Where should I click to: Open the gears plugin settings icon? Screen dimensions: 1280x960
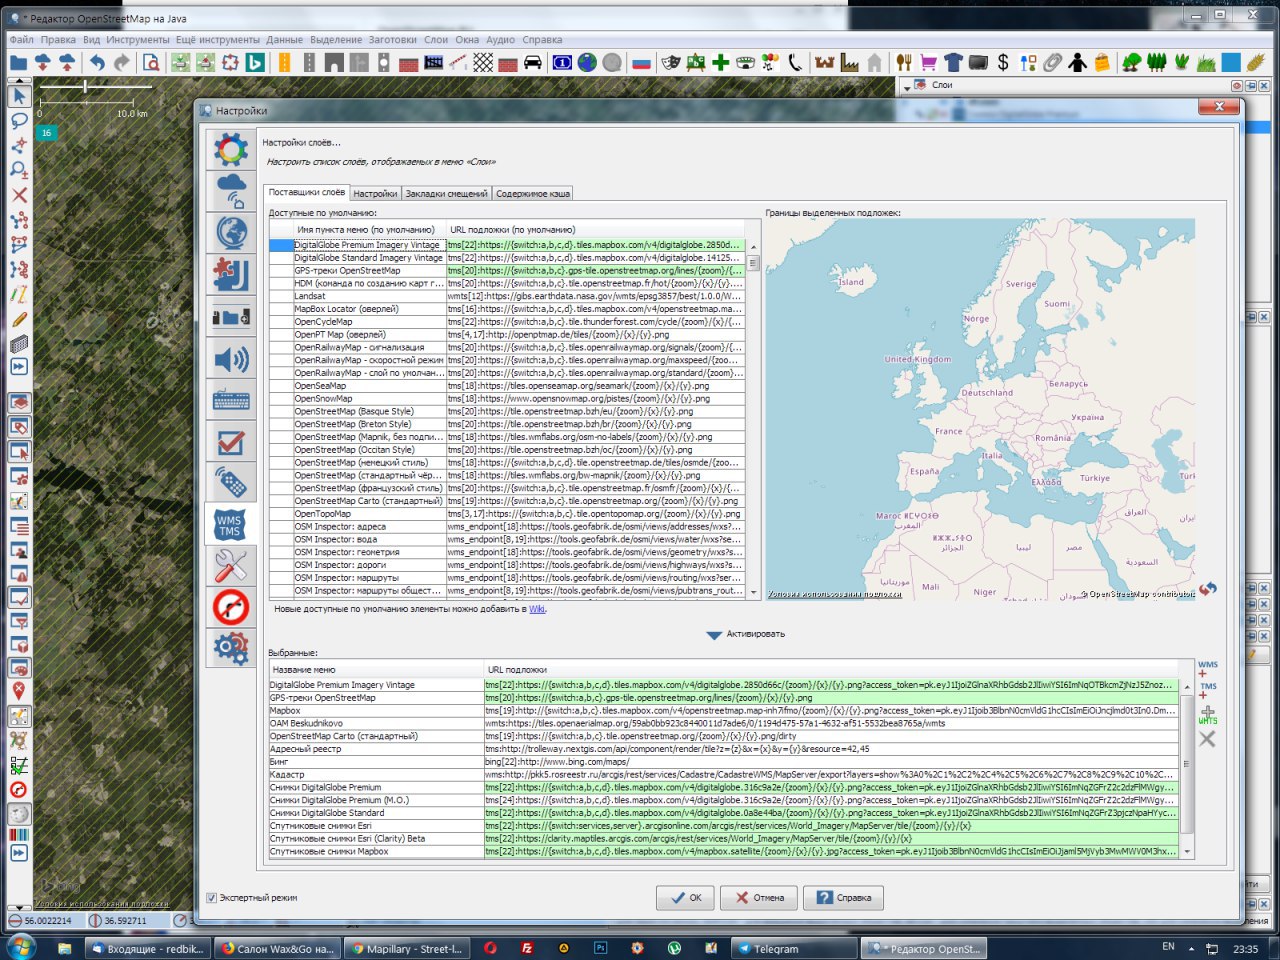[231, 649]
